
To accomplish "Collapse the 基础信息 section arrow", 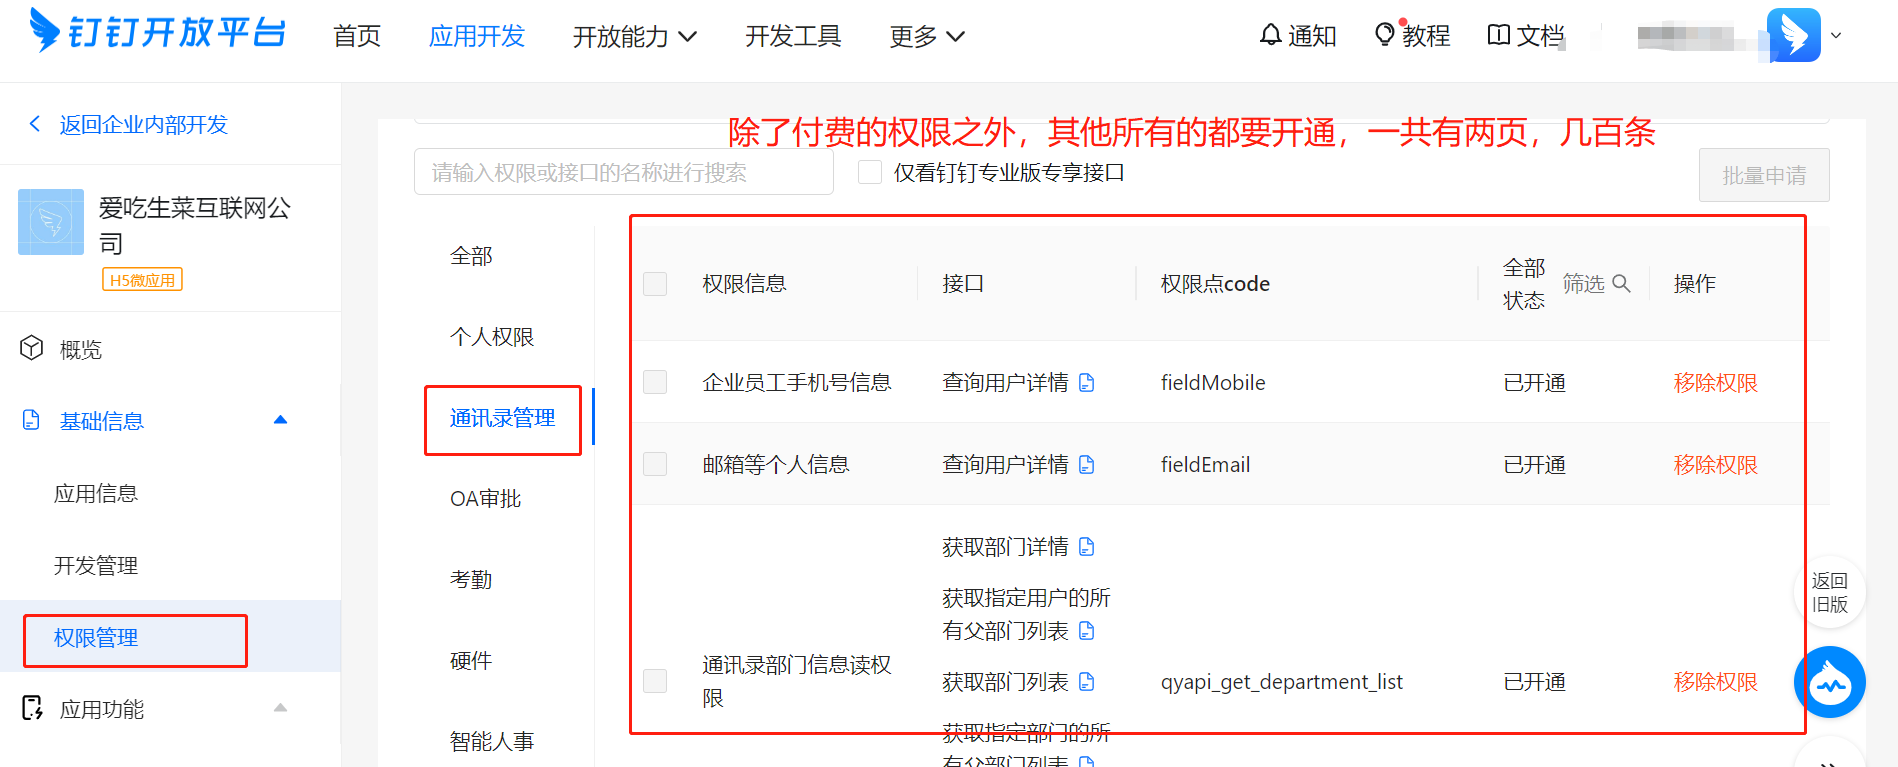I will coord(281,420).
